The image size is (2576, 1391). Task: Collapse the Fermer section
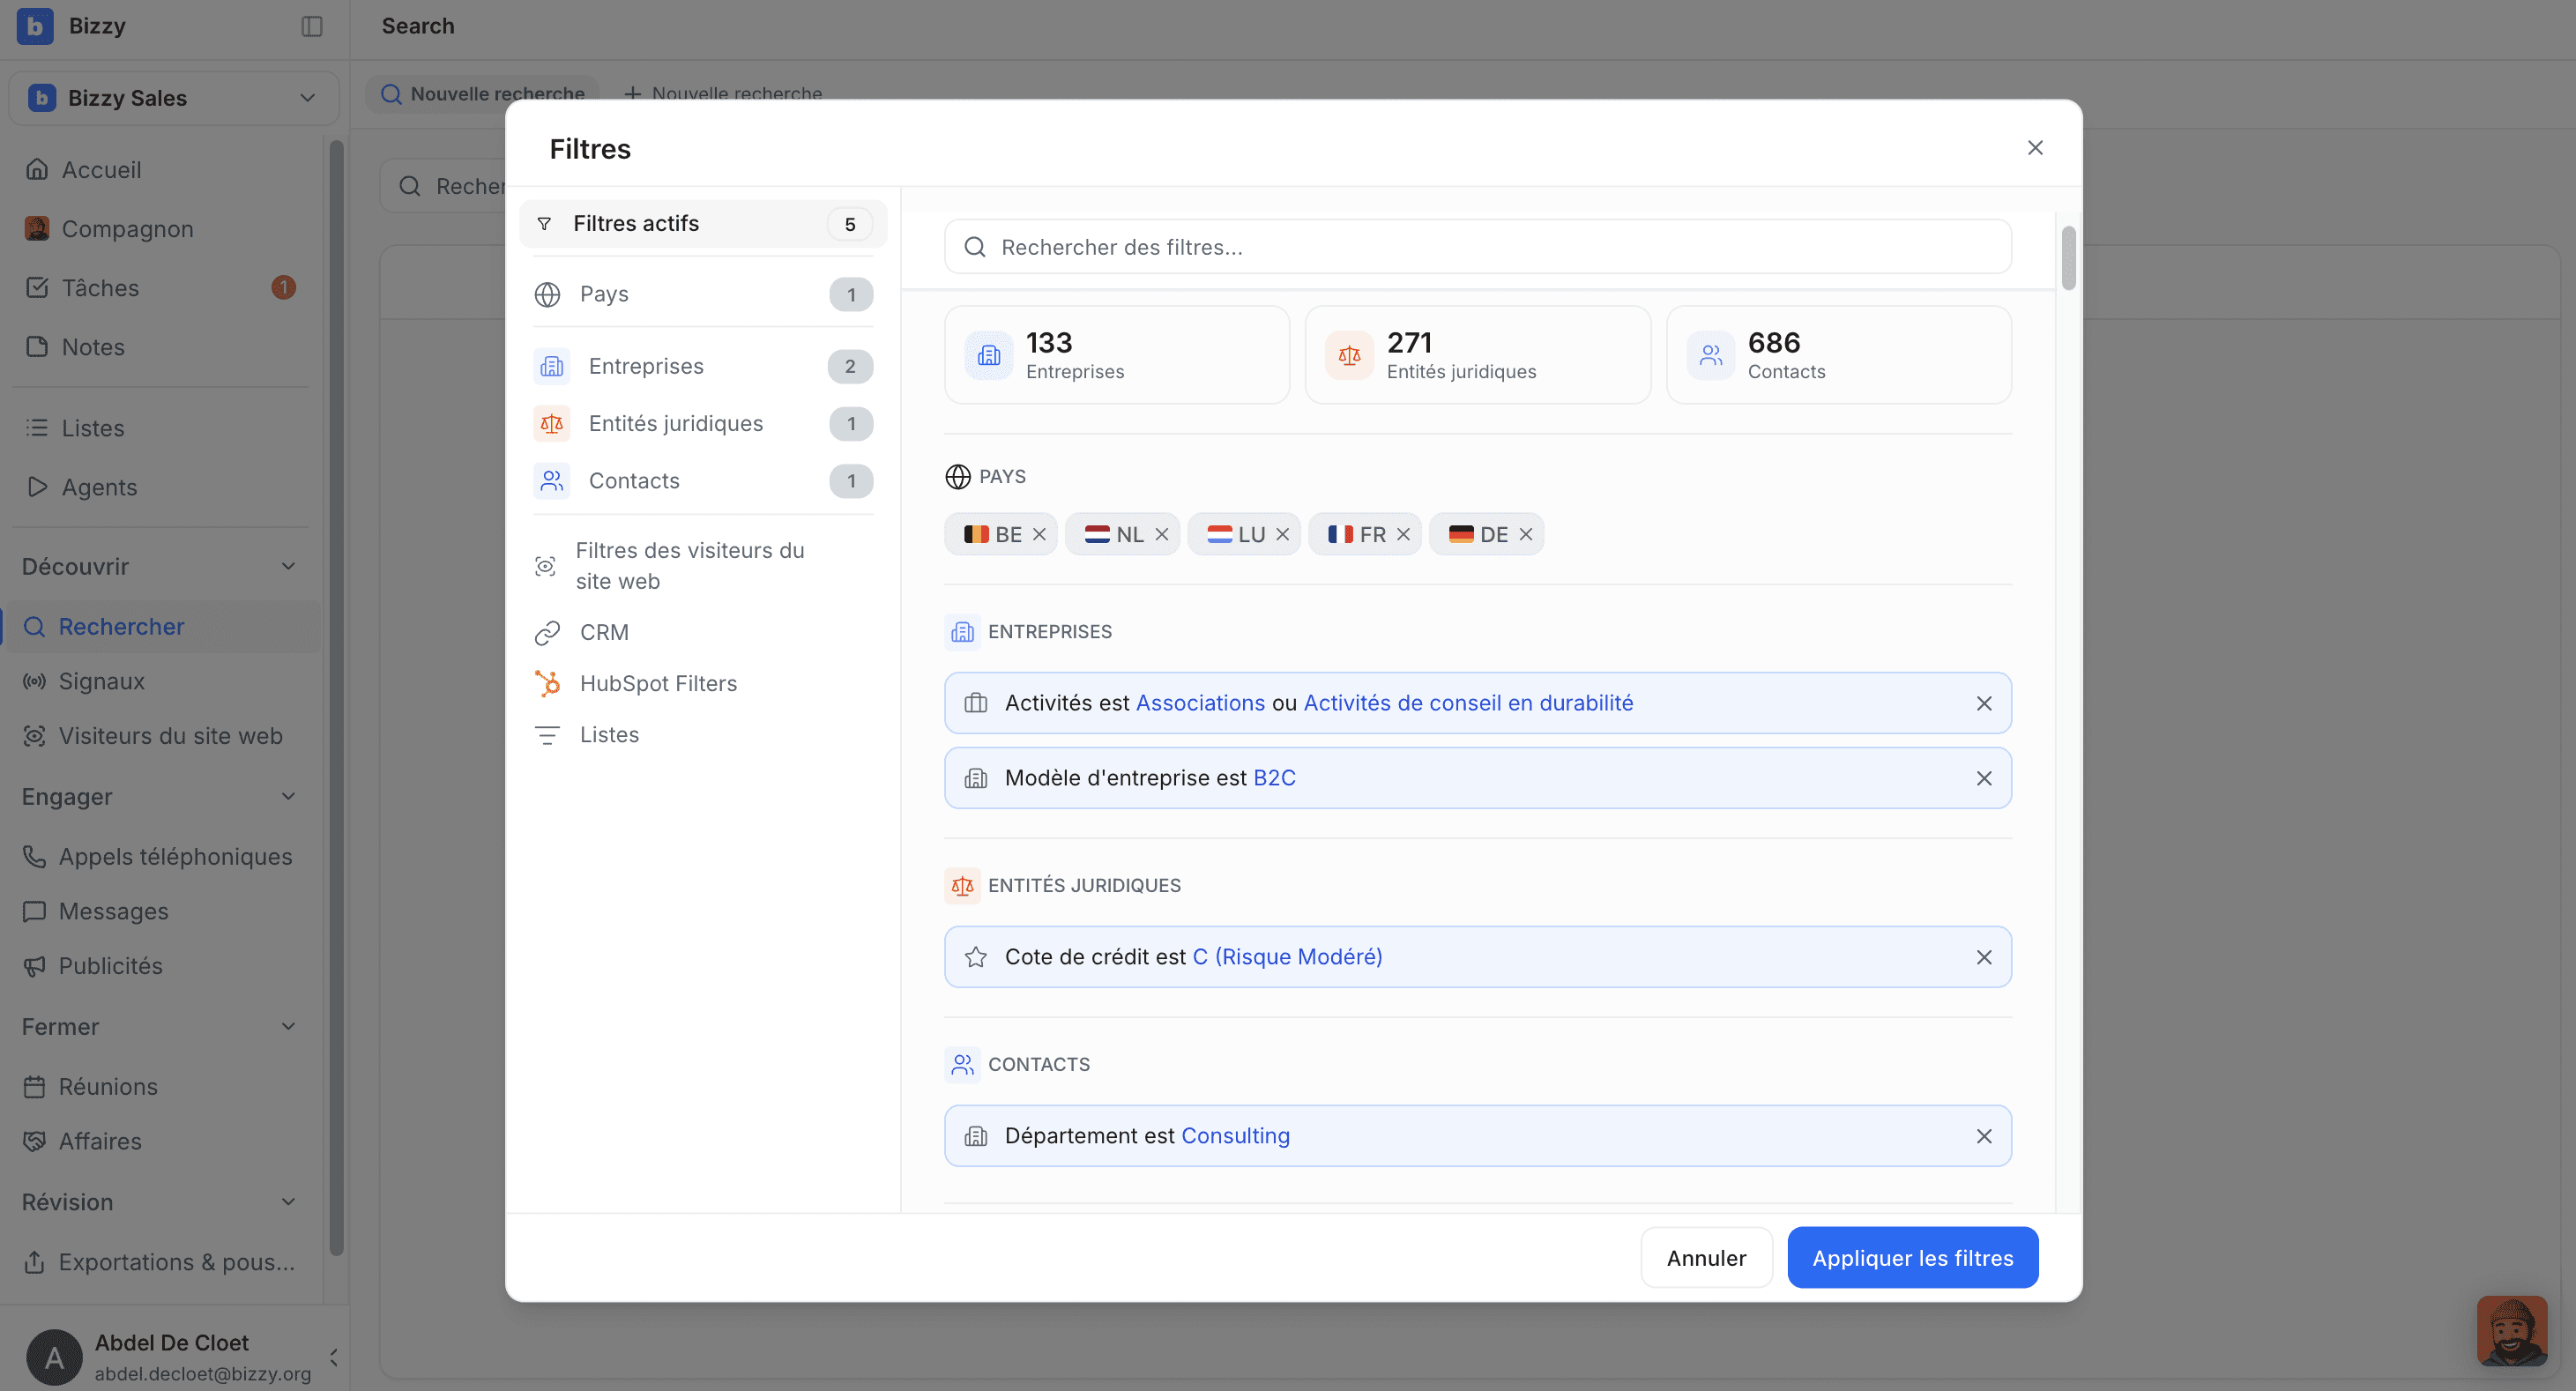point(288,1027)
